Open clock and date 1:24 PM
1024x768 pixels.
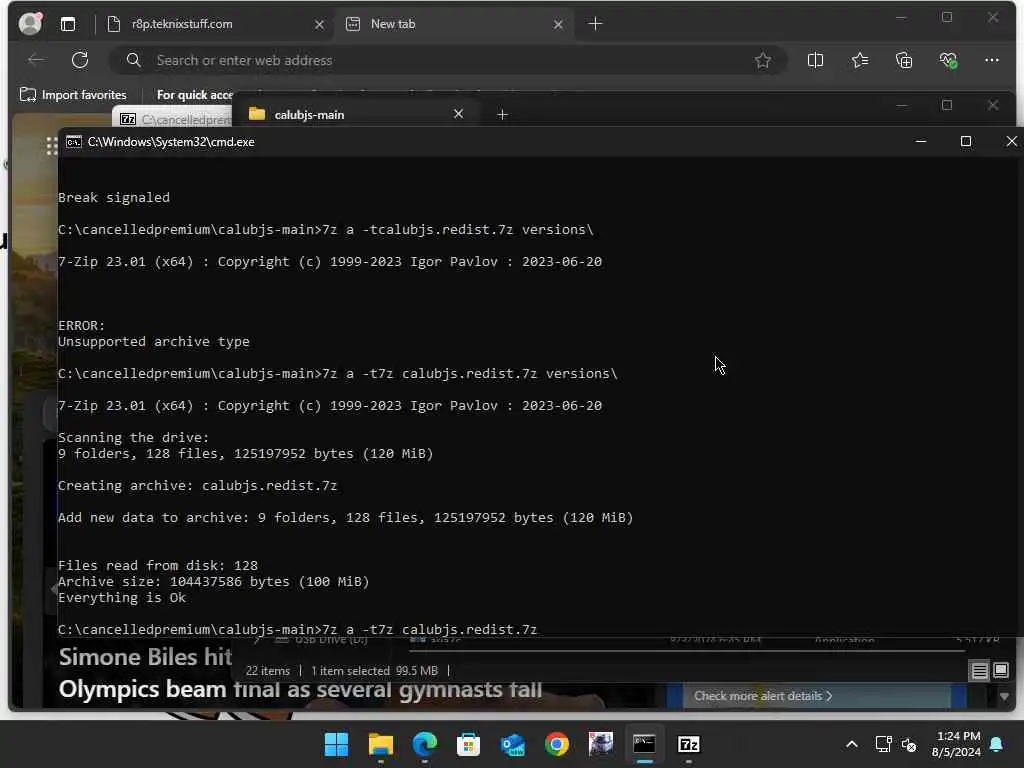957,744
